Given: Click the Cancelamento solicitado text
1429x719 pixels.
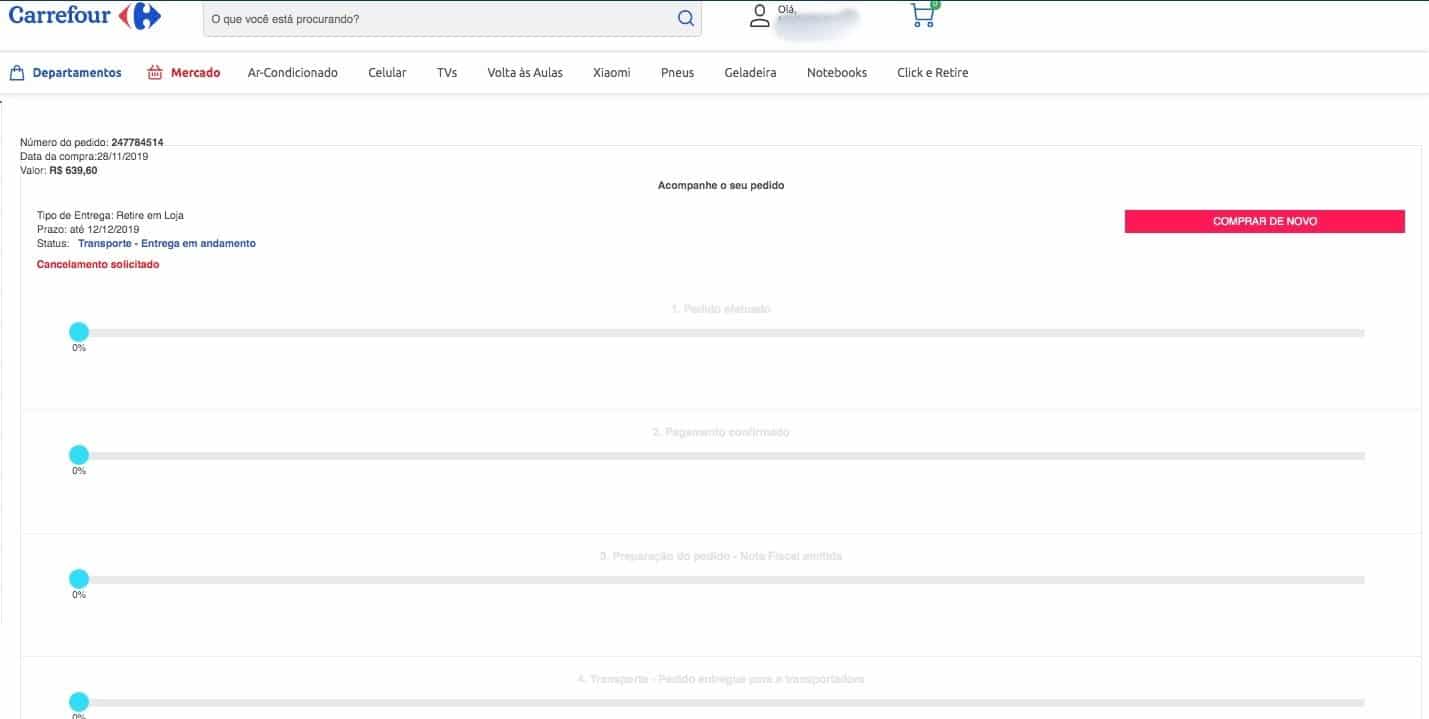Looking at the screenshot, I should tap(98, 265).
